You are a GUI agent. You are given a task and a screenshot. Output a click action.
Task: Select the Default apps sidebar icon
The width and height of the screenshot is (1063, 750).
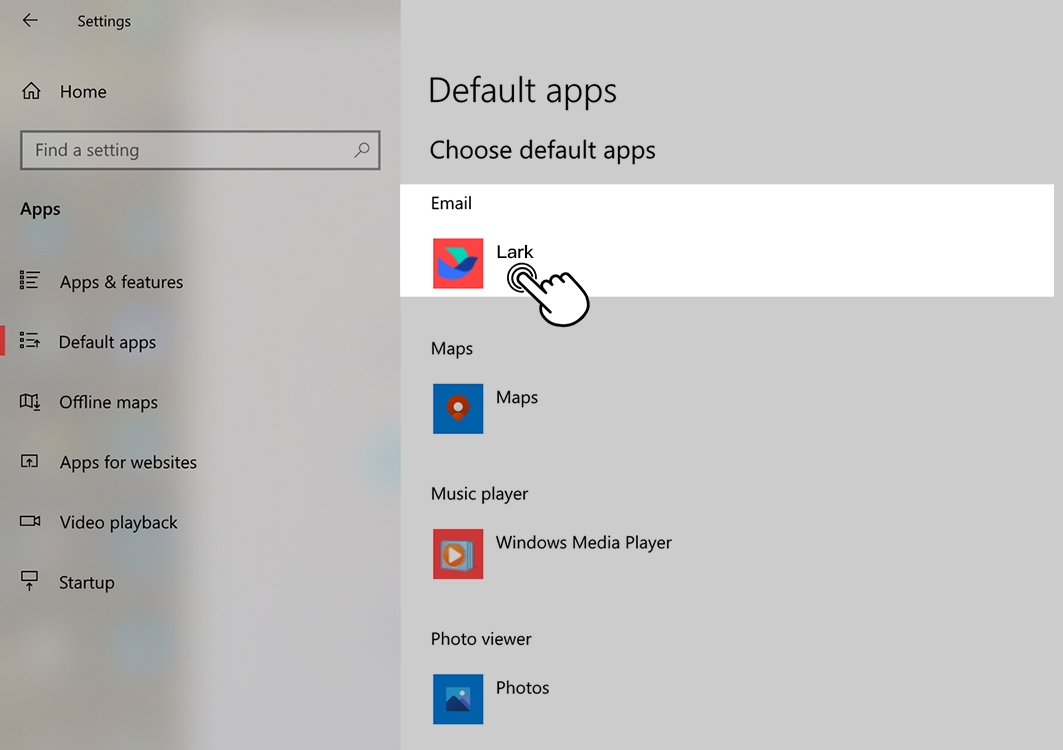[31, 342]
